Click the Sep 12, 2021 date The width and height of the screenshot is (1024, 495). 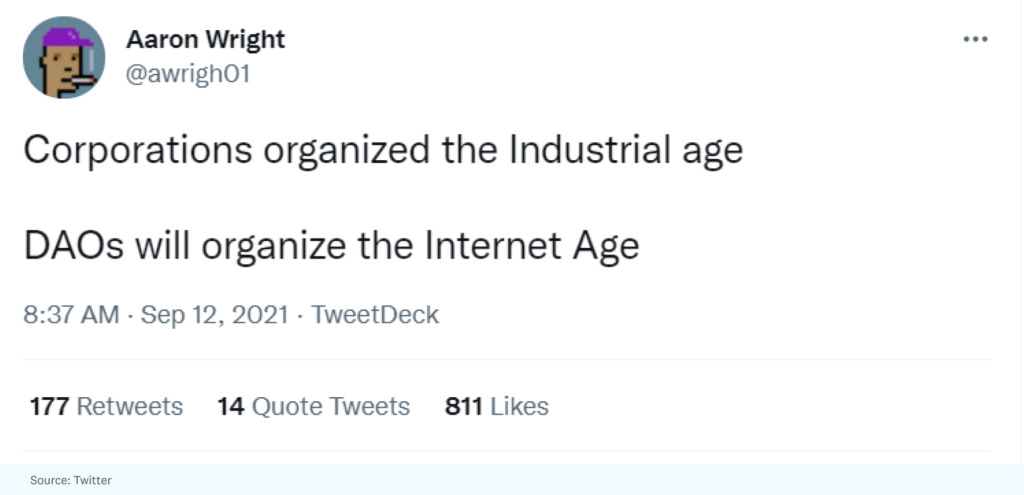click(214, 314)
